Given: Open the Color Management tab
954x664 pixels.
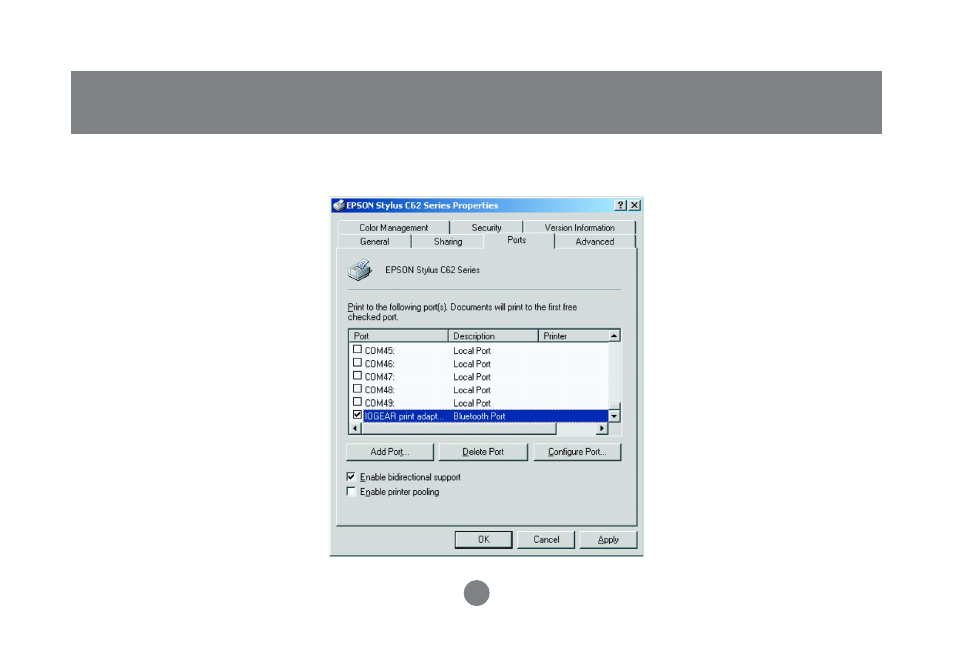Looking at the screenshot, I should pyautogui.click(x=394, y=228).
